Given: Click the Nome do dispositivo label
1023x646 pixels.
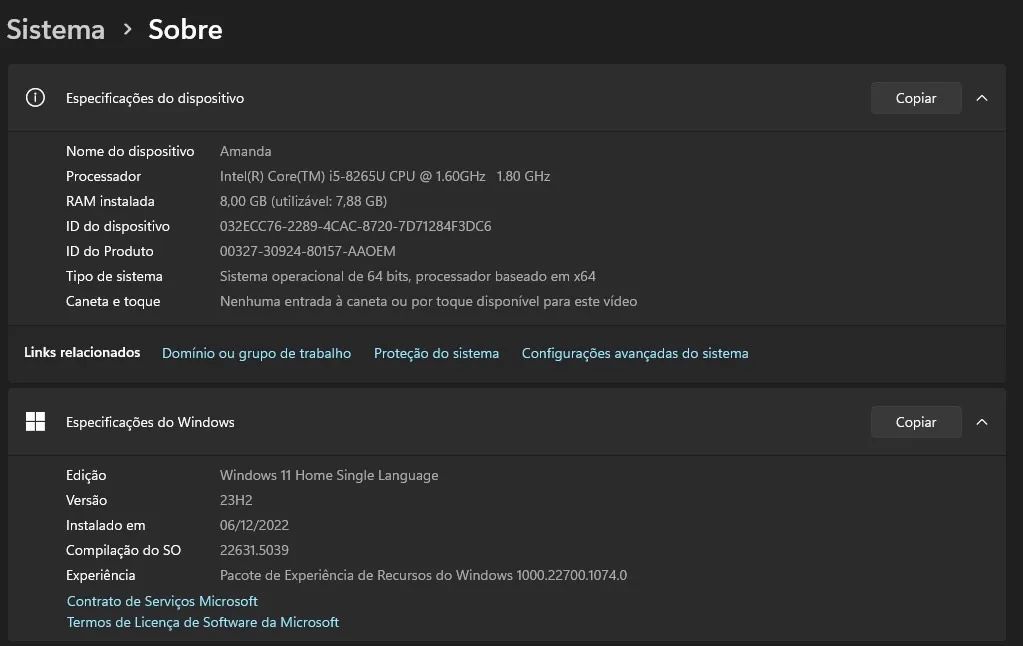Looking at the screenshot, I should 130,151.
